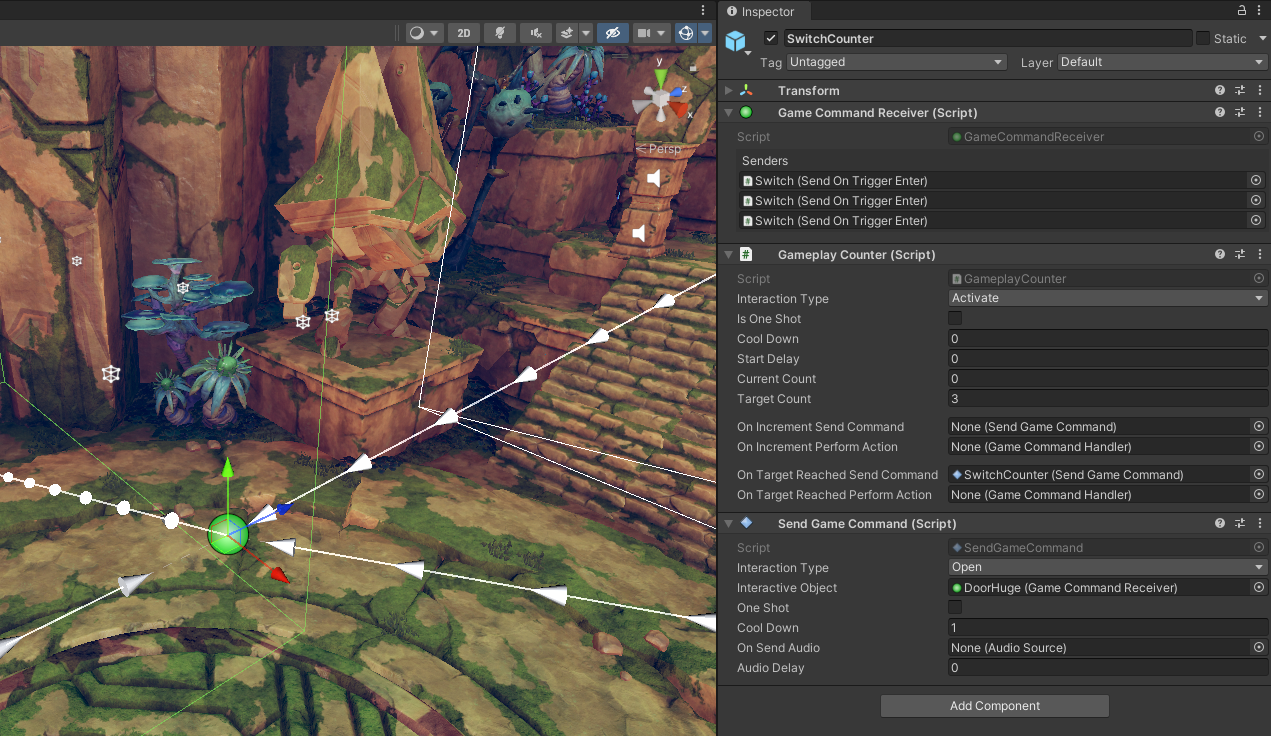Viewport: 1271px width, 736px height.
Task: Click the Target Count input field
Action: click(x=1107, y=399)
